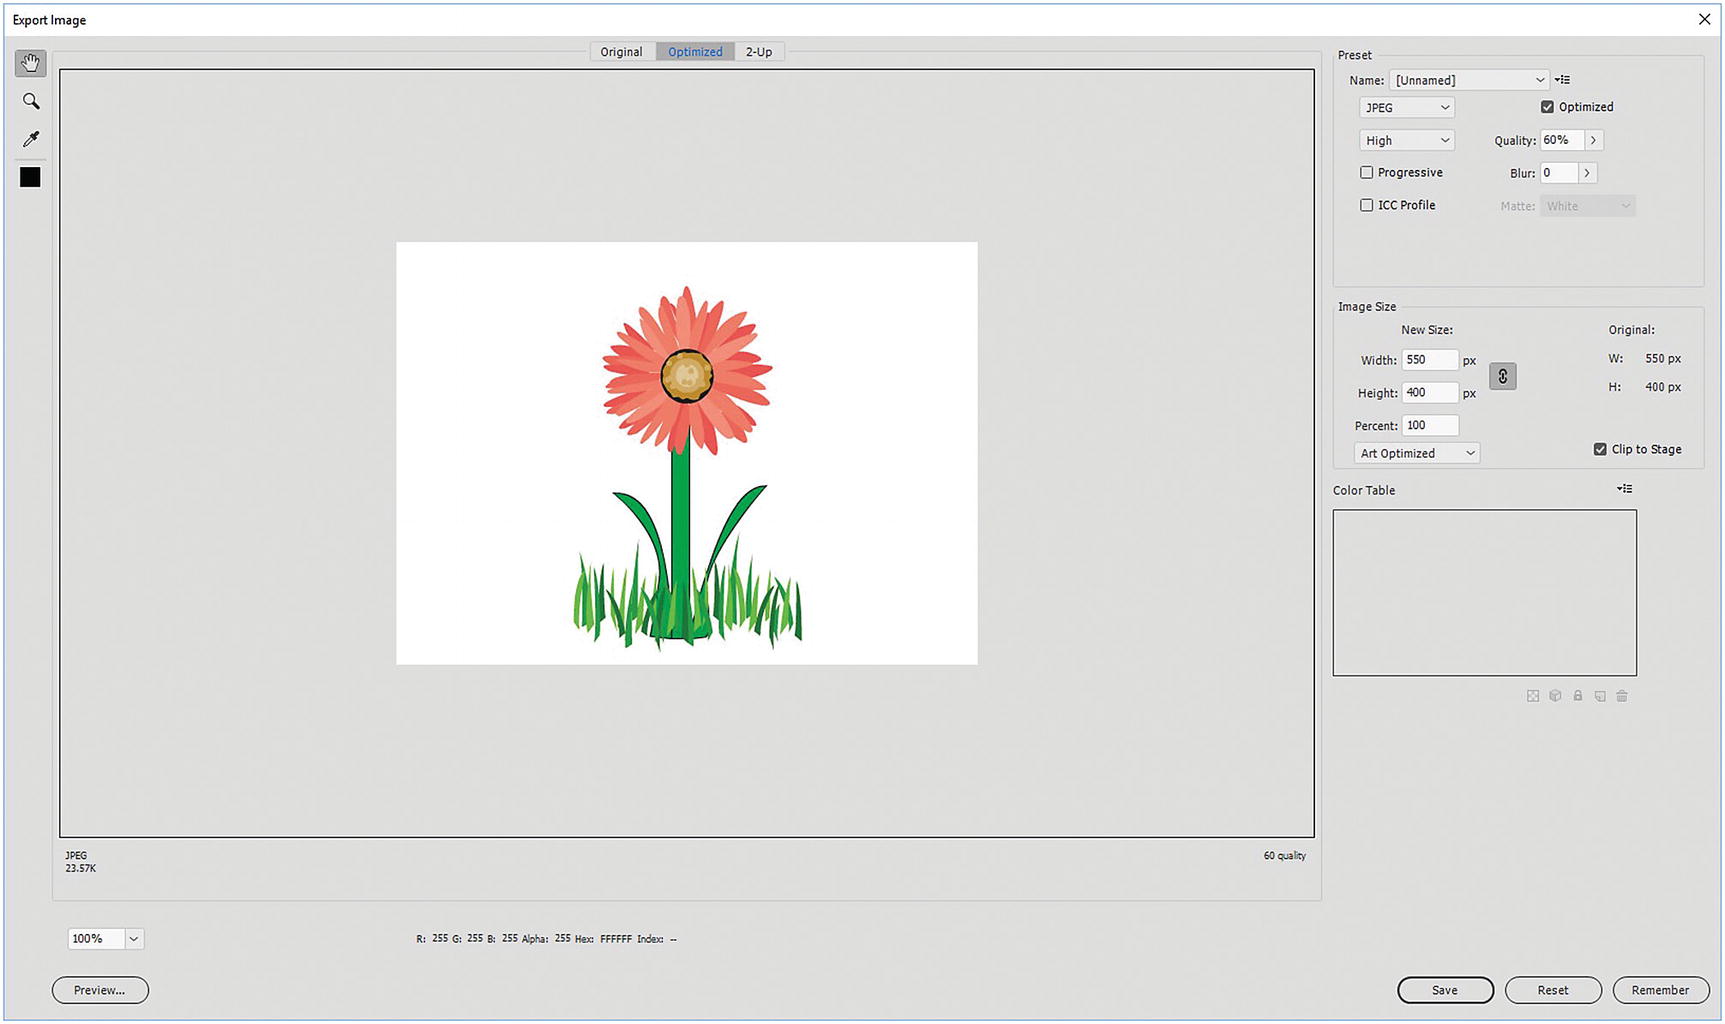Click the trash icon below the Color Table
Image resolution: width=1725 pixels, height=1024 pixels.
1622,695
